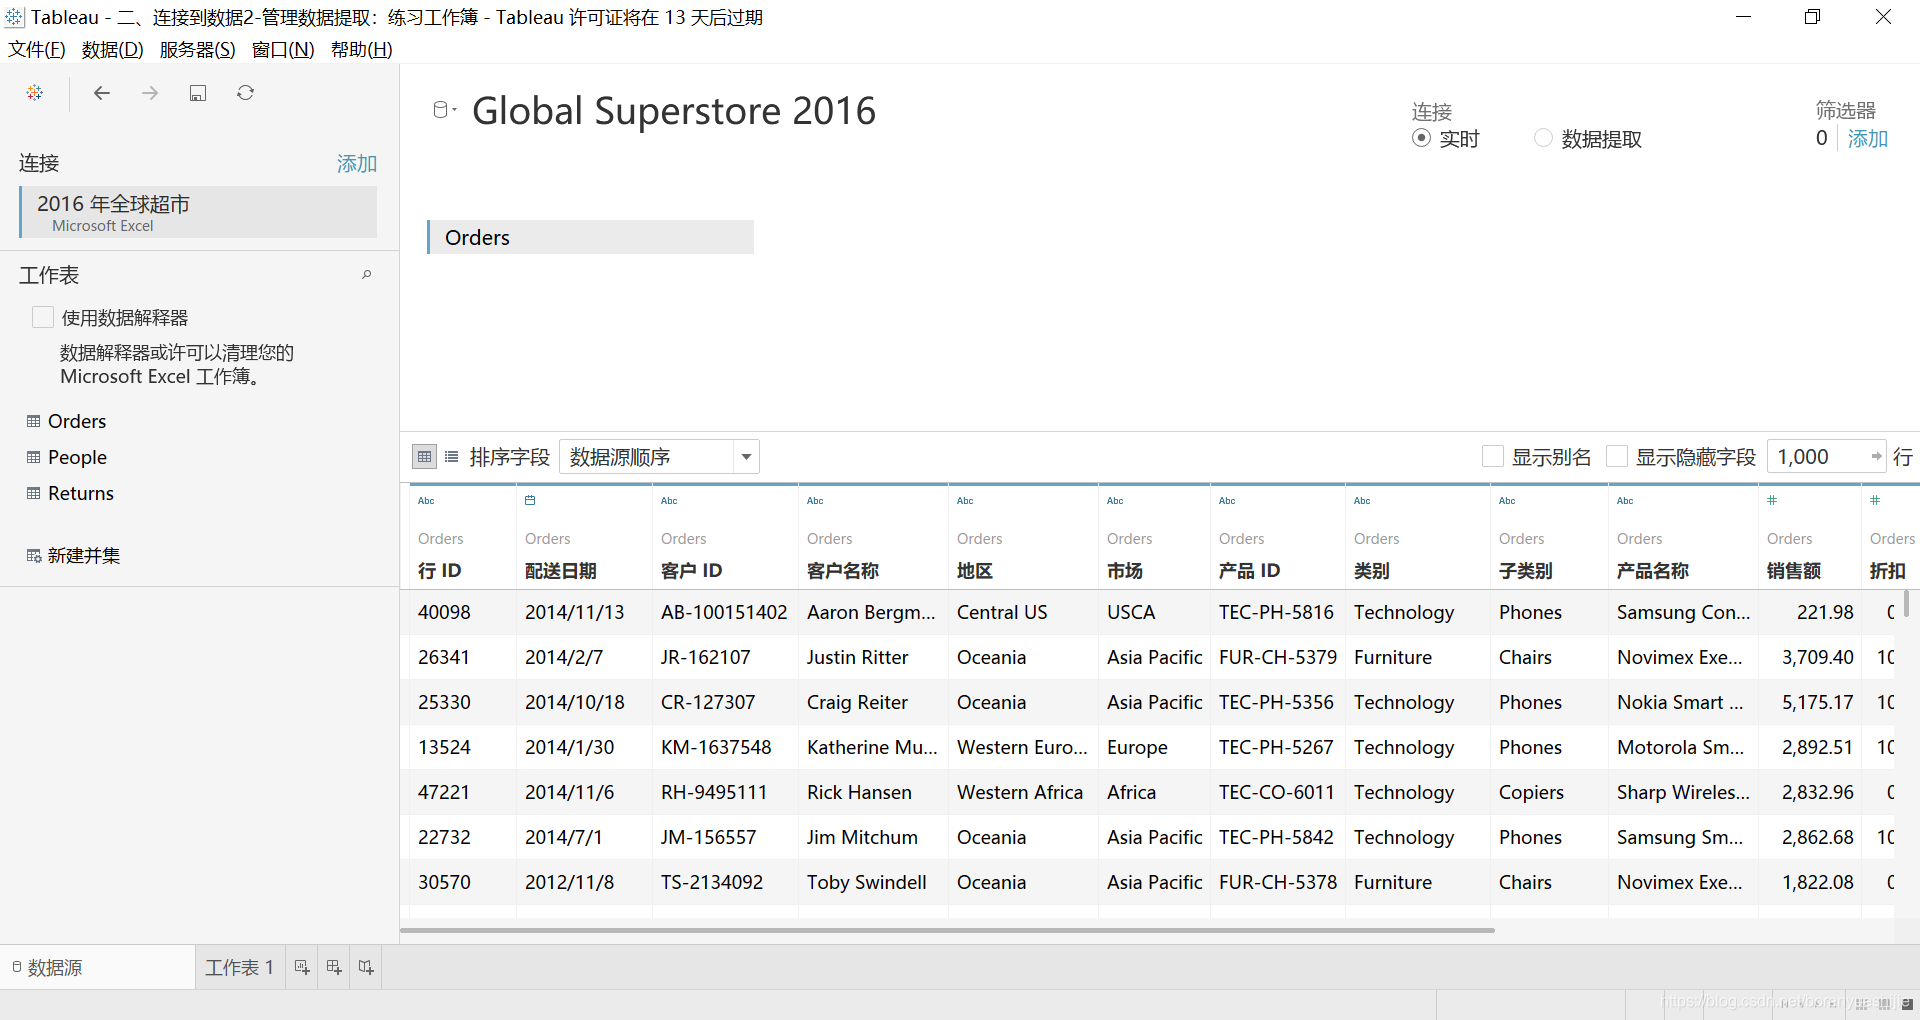Click the cell TEC-CO-6011
The height and width of the screenshot is (1020, 1920).
(x=1276, y=792)
